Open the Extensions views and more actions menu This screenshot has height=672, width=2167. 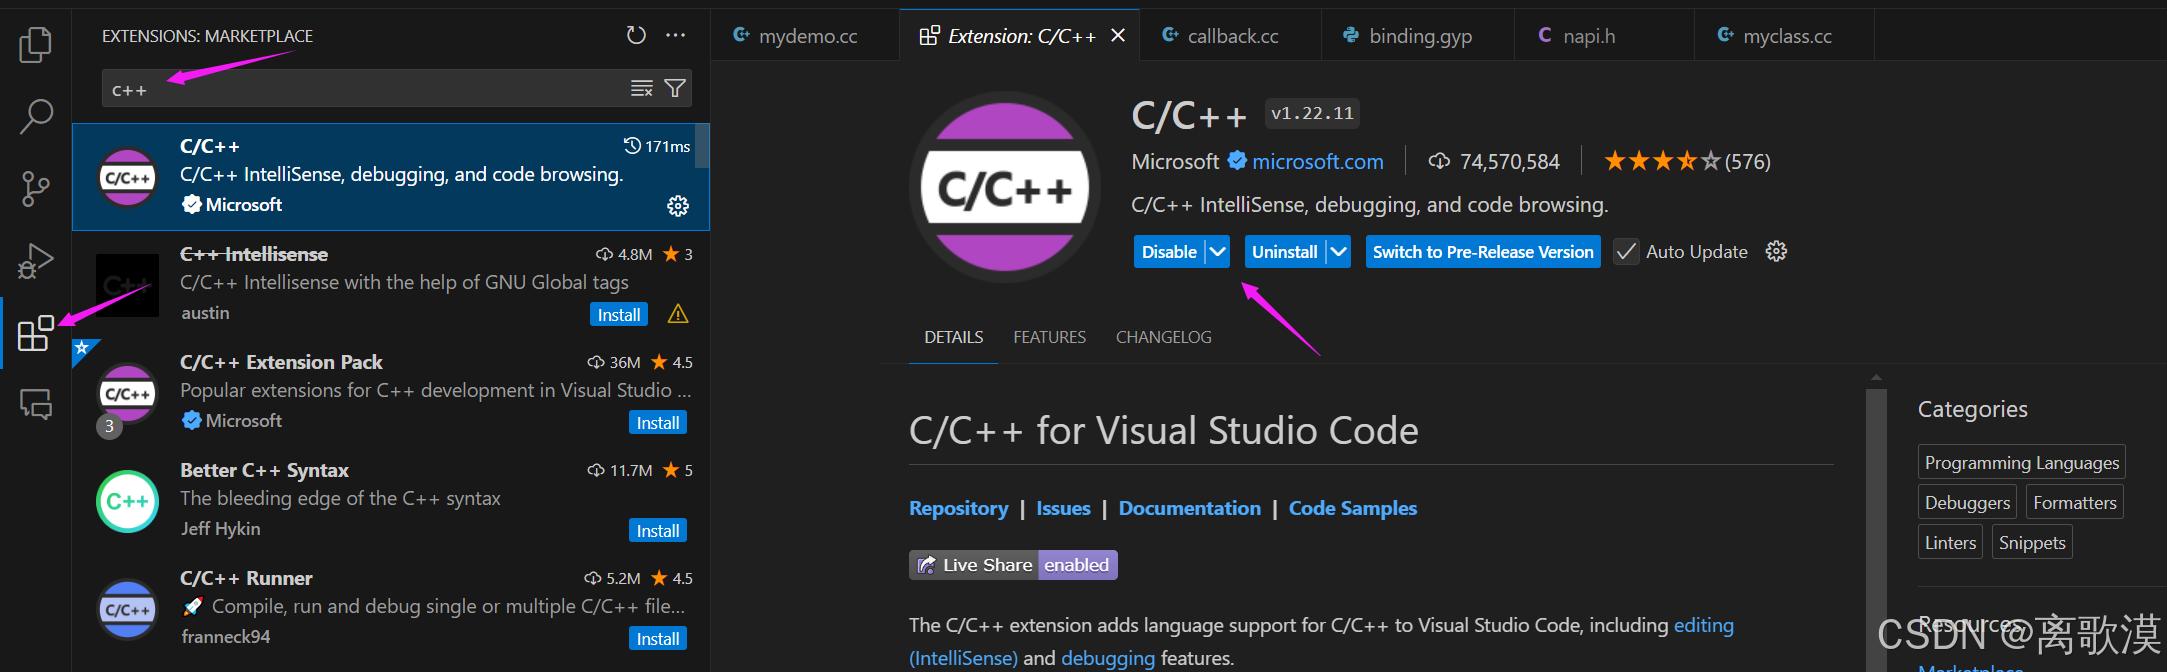[676, 36]
